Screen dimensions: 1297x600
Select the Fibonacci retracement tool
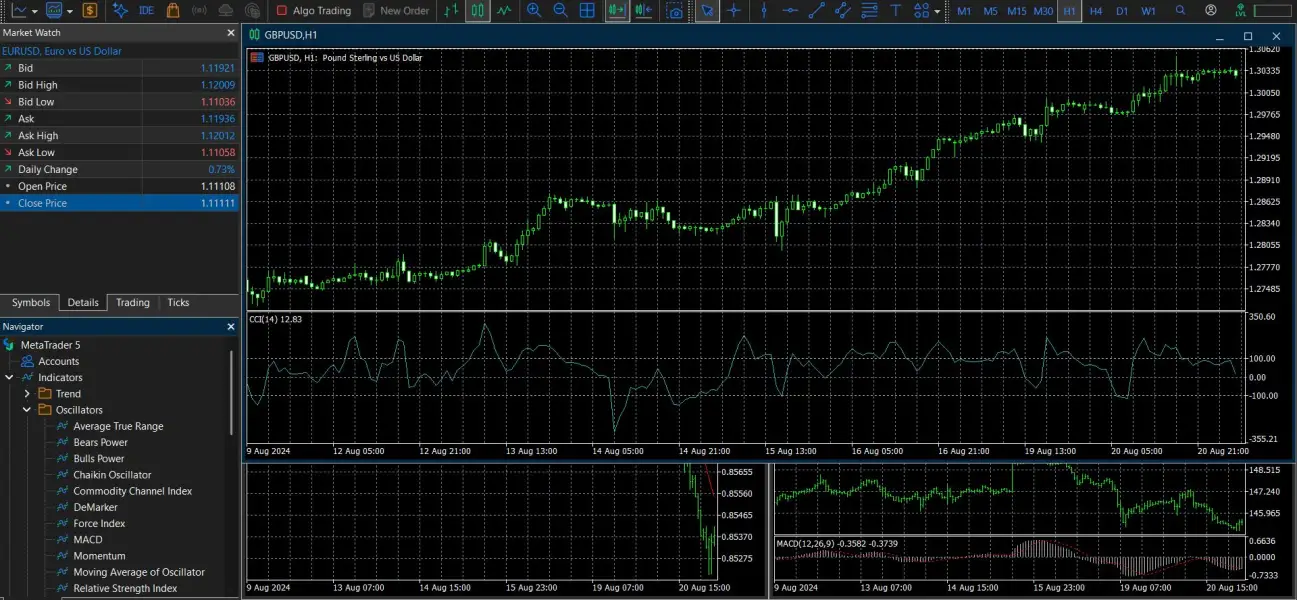click(869, 11)
